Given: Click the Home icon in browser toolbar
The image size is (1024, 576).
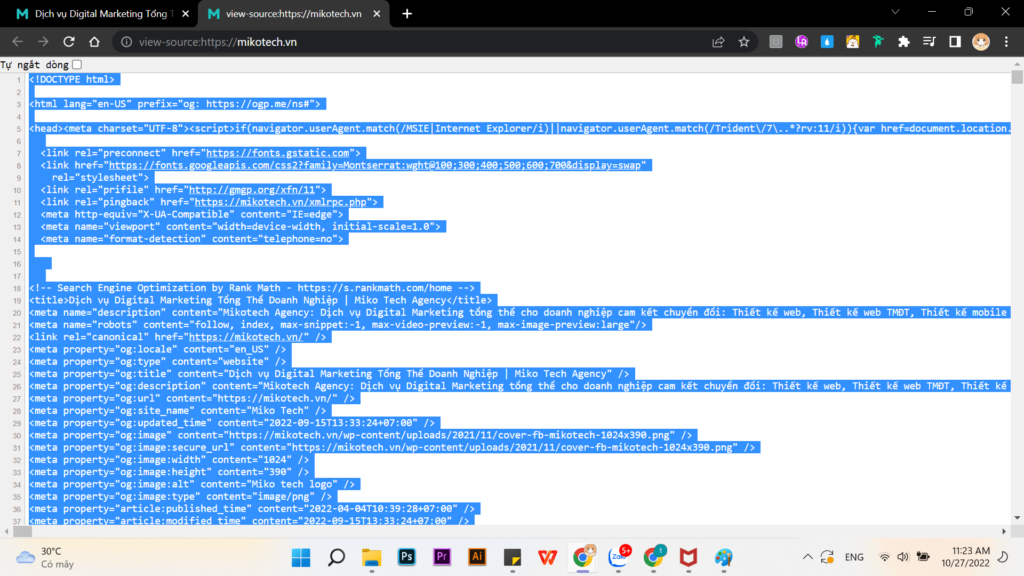Looking at the screenshot, I should pyautogui.click(x=94, y=42).
